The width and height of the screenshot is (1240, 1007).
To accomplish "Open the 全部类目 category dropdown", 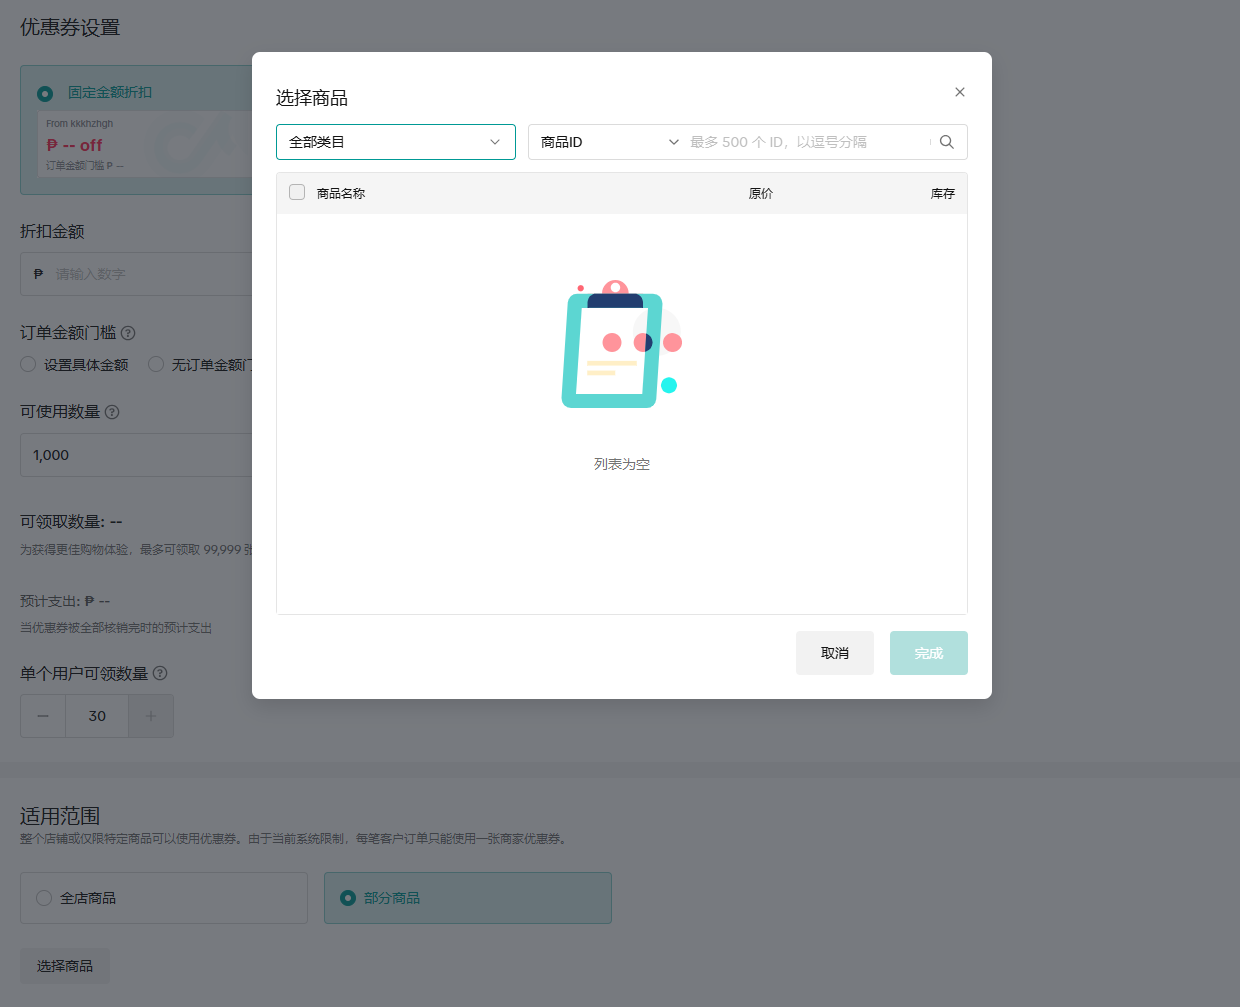I will click(x=395, y=142).
